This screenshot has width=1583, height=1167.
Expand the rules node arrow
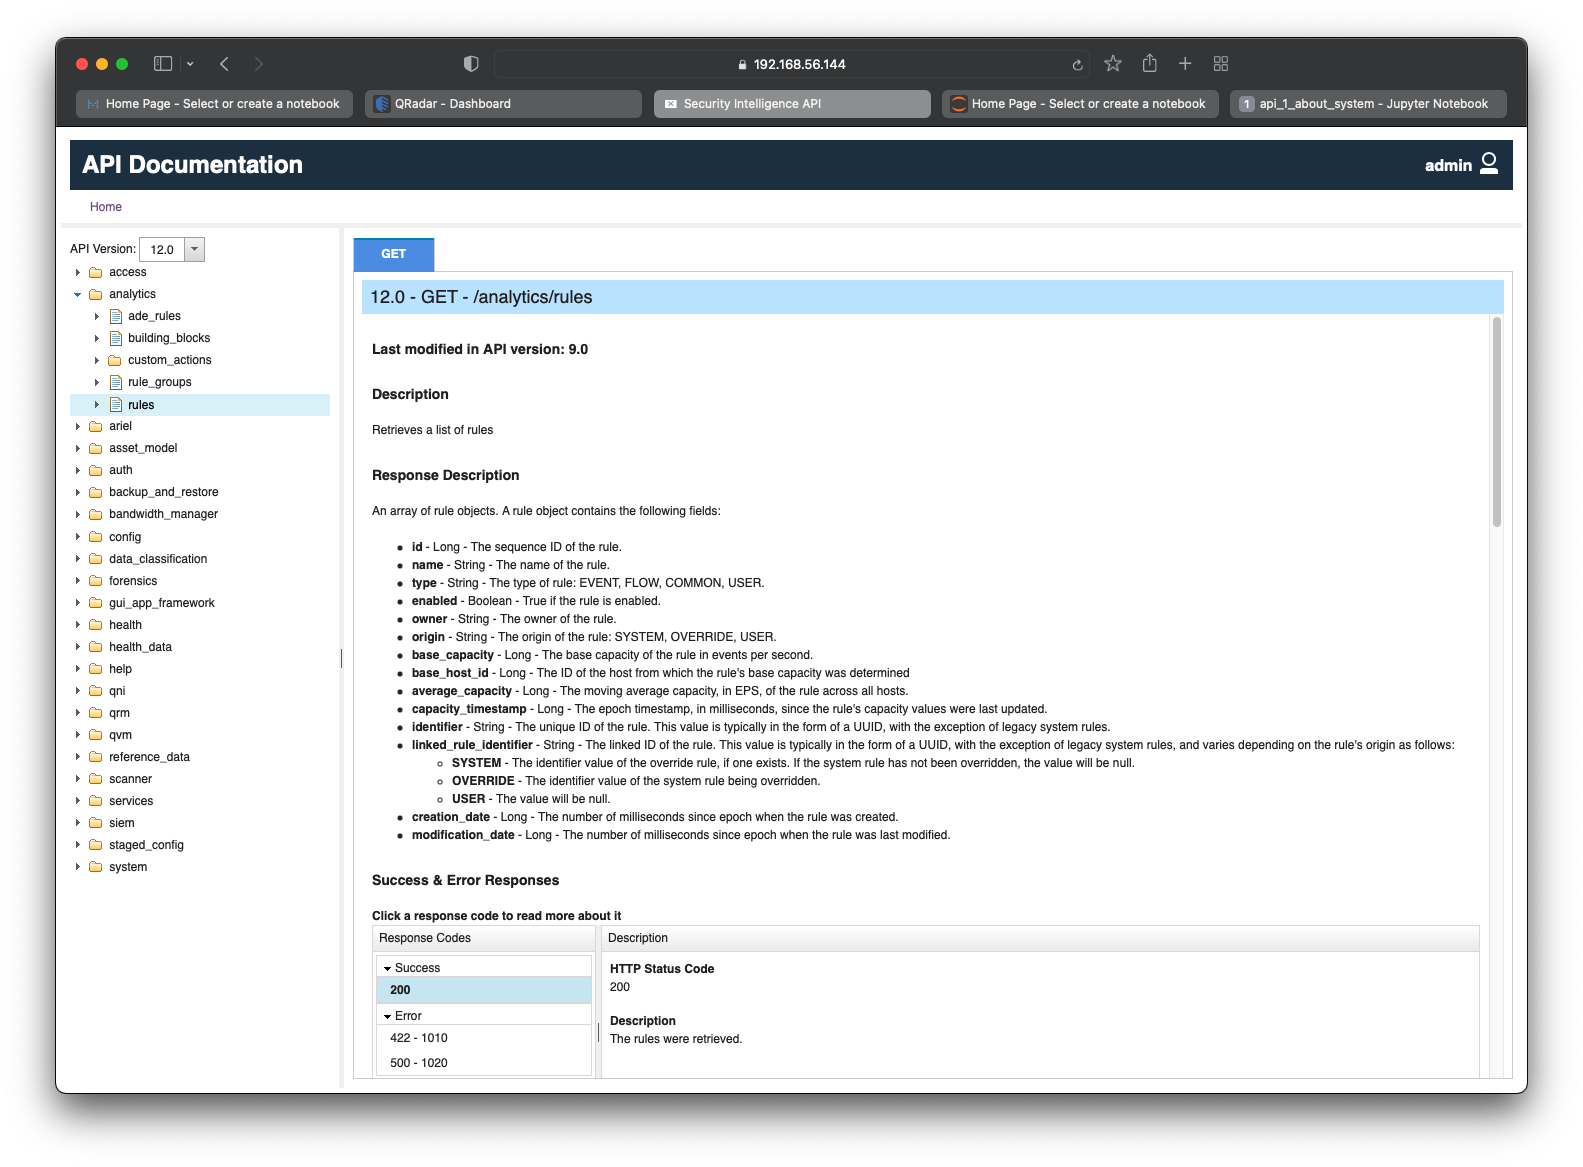coord(97,405)
